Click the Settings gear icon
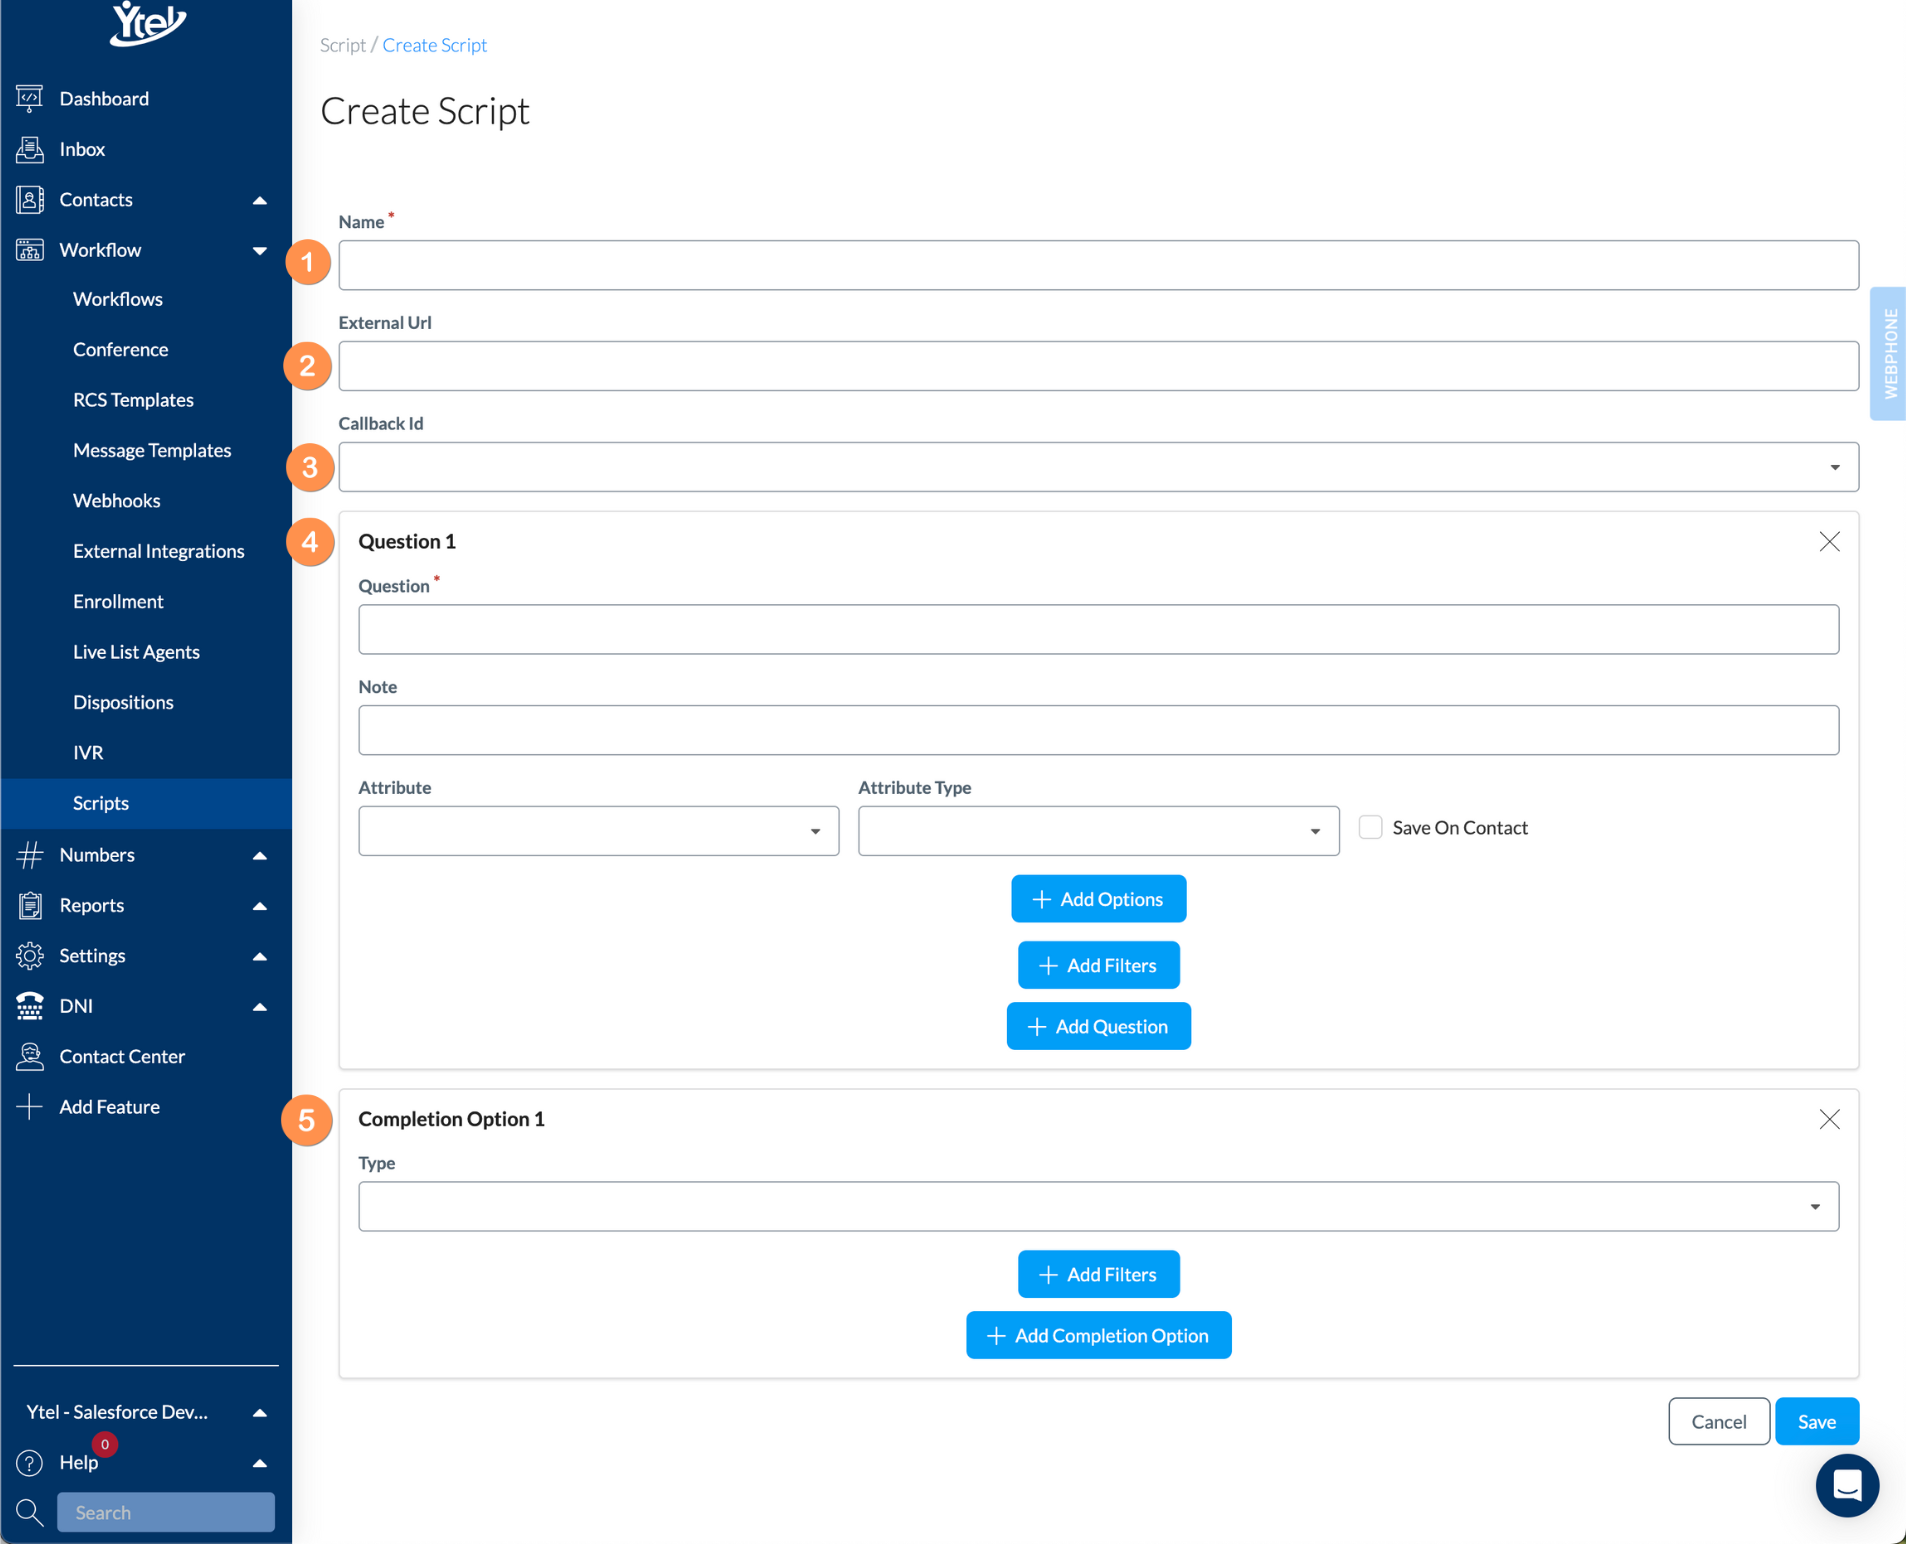The height and width of the screenshot is (1544, 1906). [30, 956]
